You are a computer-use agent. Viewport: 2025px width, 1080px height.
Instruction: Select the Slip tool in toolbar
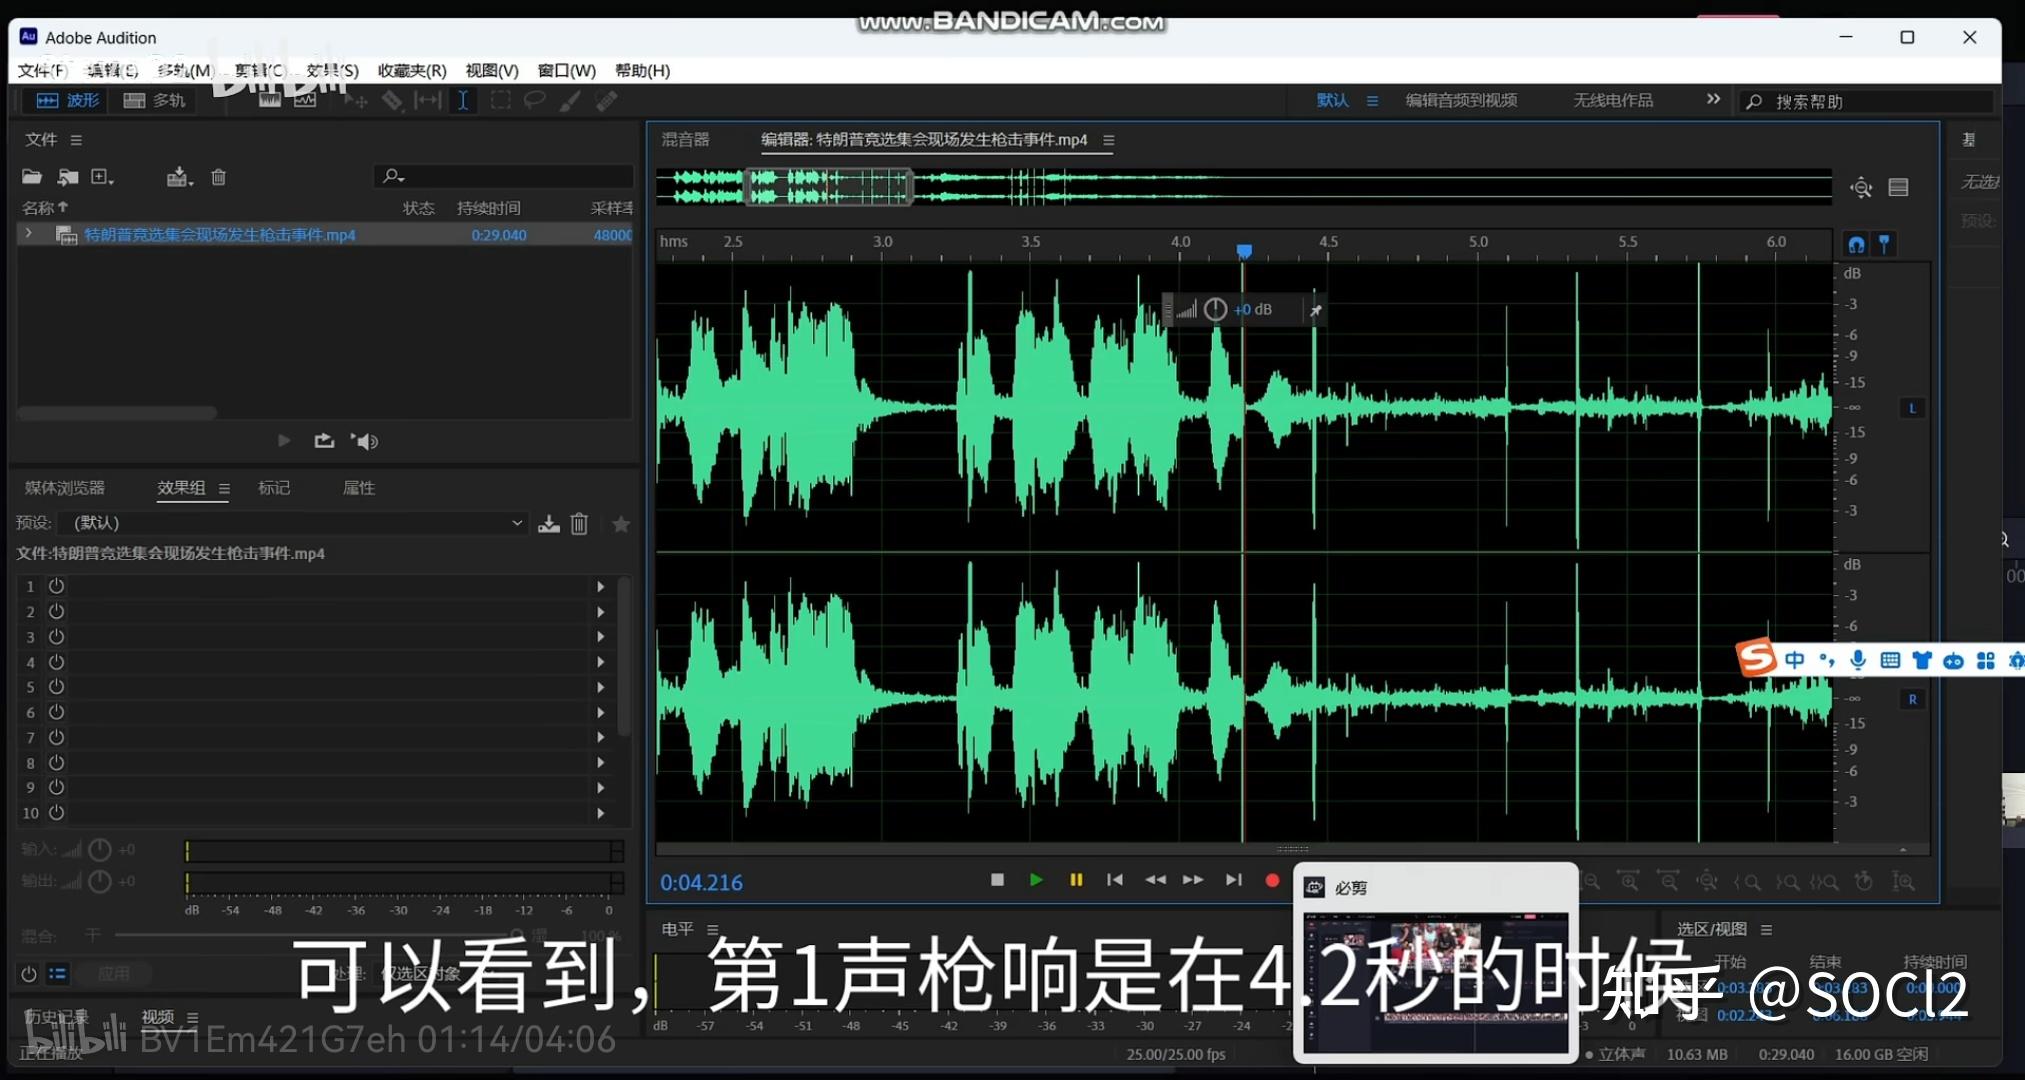pyautogui.click(x=428, y=100)
